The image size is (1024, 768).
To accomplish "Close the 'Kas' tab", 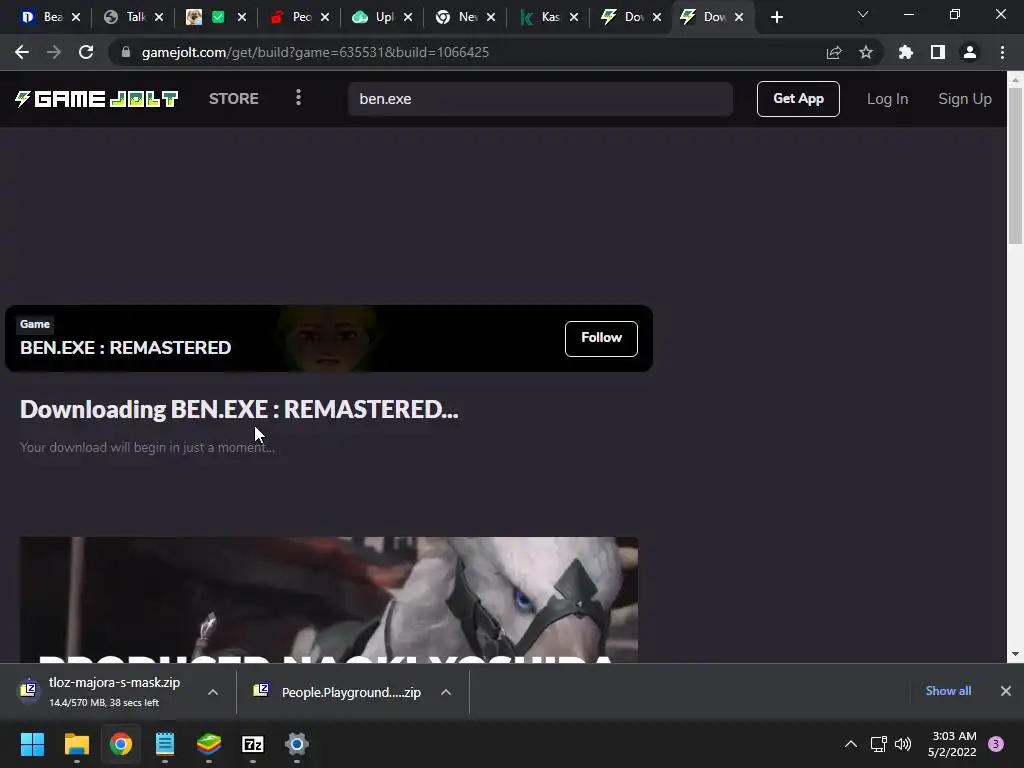I will (x=574, y=18).
